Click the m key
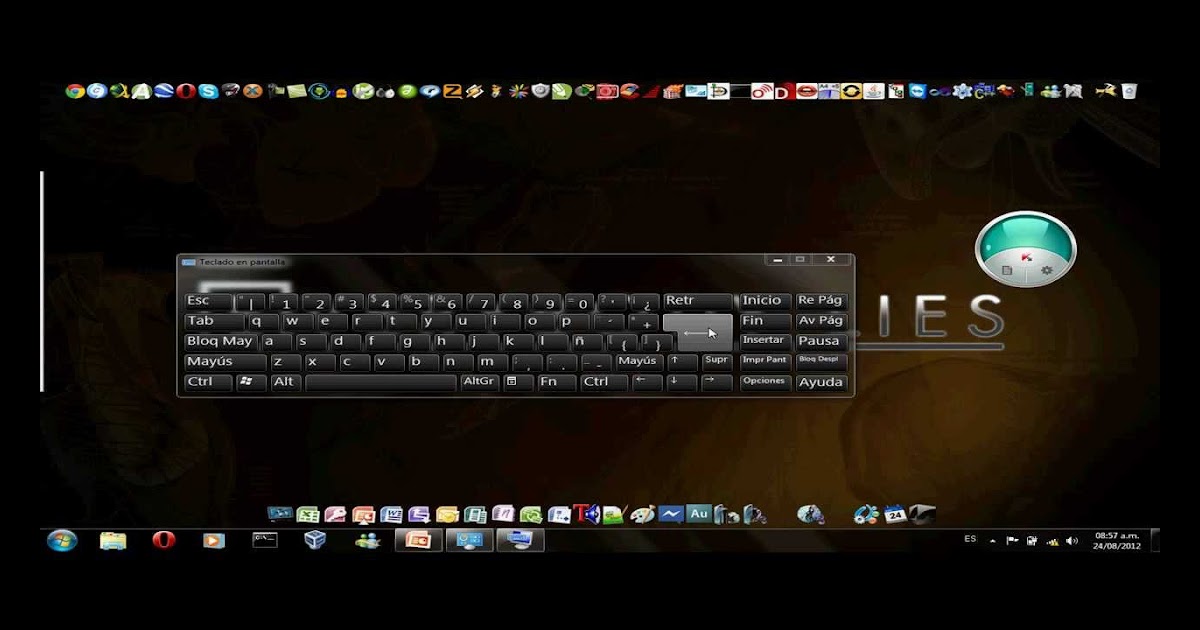Viewport: 1200px width, 630px height. click(491, 361)
